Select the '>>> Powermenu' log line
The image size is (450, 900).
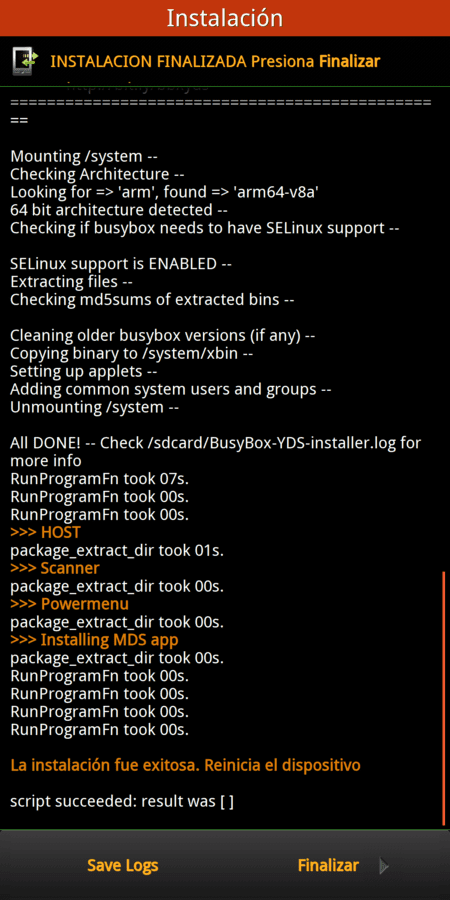pyautogui.click(x=69, y=604)
